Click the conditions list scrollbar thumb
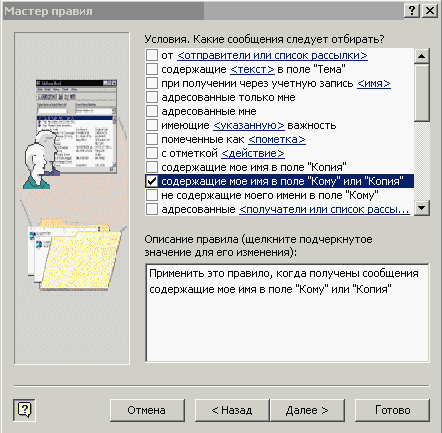Viewport: 442px width, 433px height. [422, 93]
